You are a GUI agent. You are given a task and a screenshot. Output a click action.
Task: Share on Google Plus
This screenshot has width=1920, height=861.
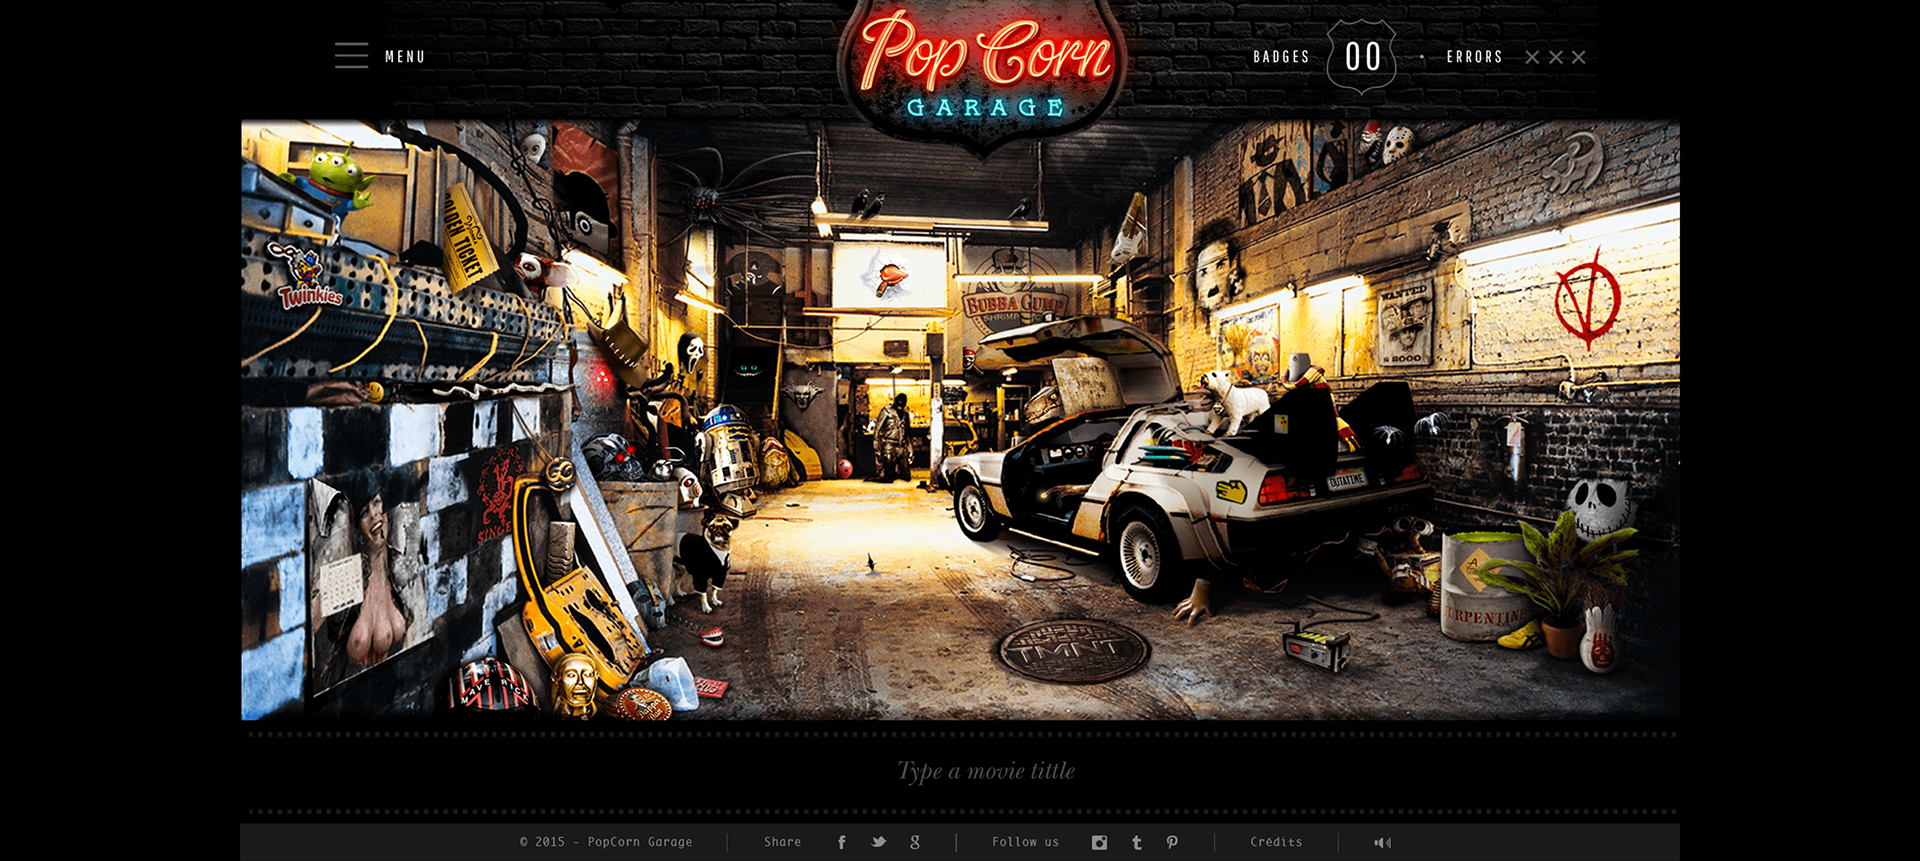pyautogui.click(x=914, y=842)
